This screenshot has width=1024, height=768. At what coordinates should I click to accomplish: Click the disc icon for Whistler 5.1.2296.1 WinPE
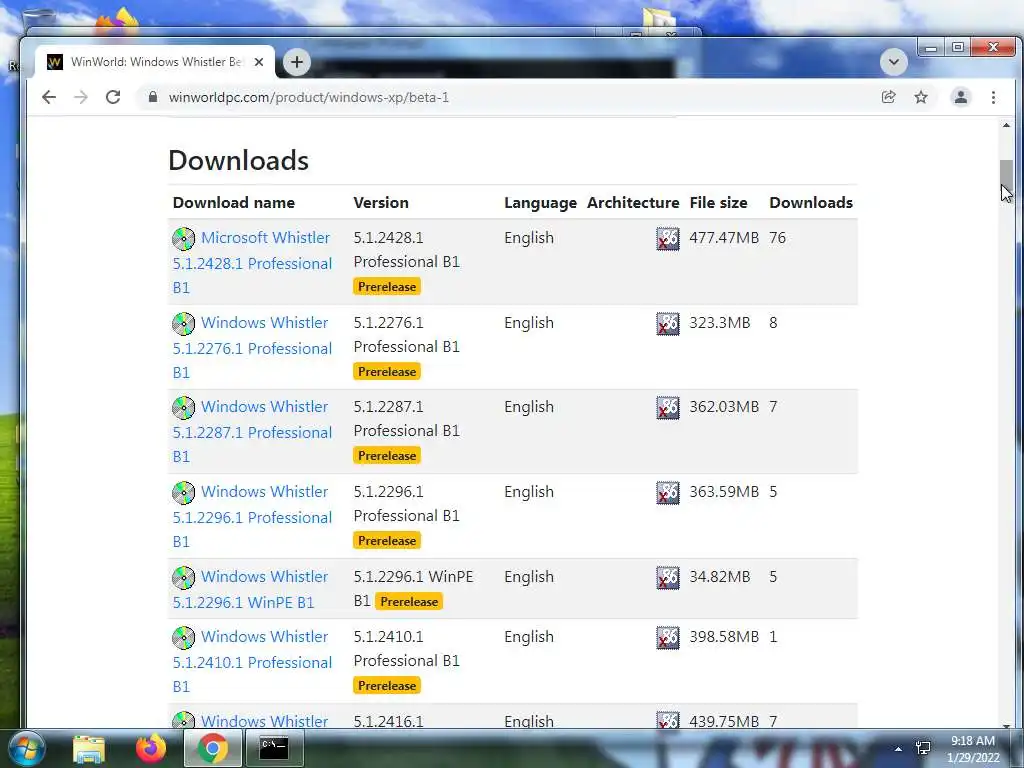pyautogui.click(x=184, y=577)
